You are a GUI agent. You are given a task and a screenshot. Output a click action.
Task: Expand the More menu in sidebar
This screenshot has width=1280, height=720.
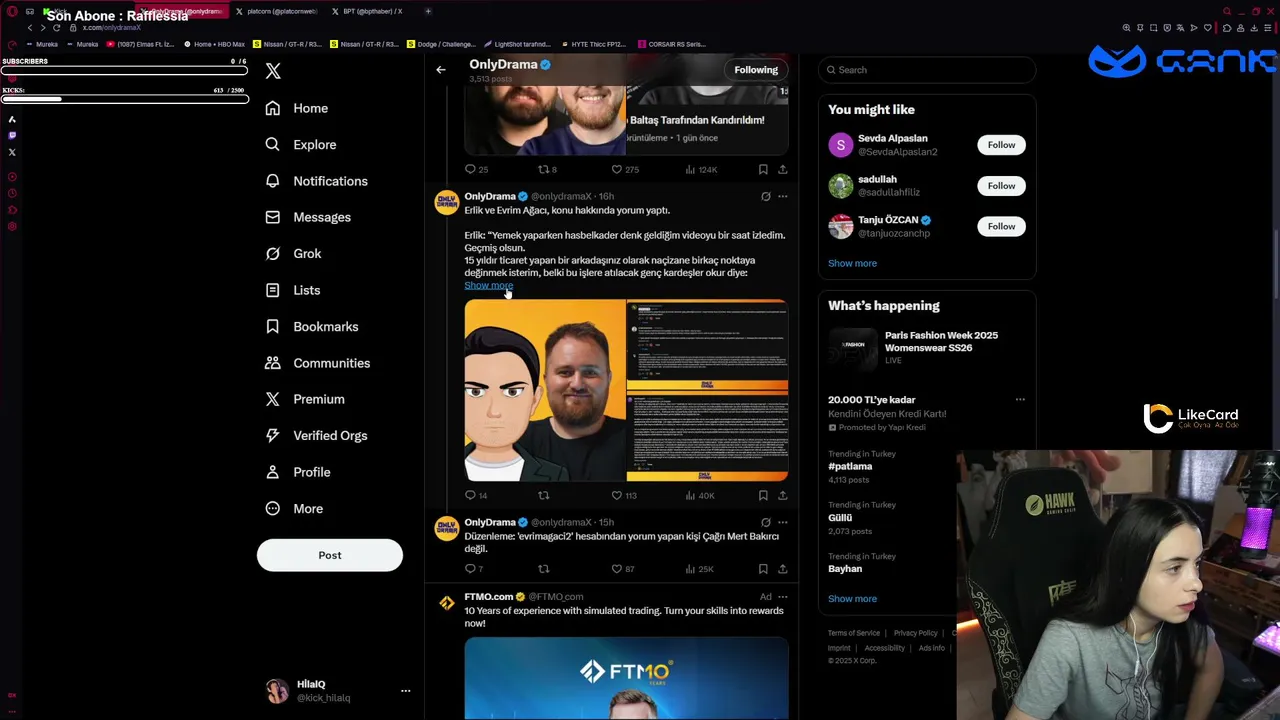[x=294, y=509]
